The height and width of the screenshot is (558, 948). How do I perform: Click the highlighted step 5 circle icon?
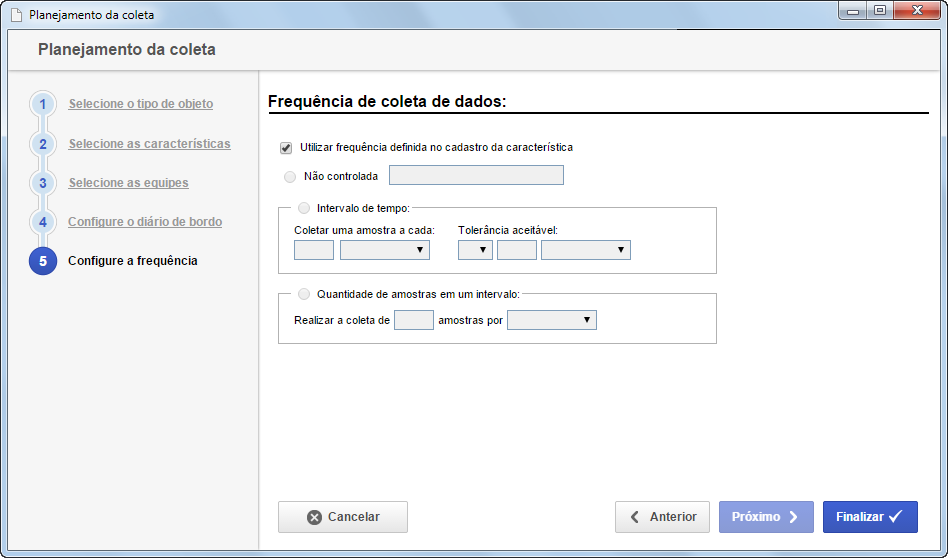tap(43, 261)
